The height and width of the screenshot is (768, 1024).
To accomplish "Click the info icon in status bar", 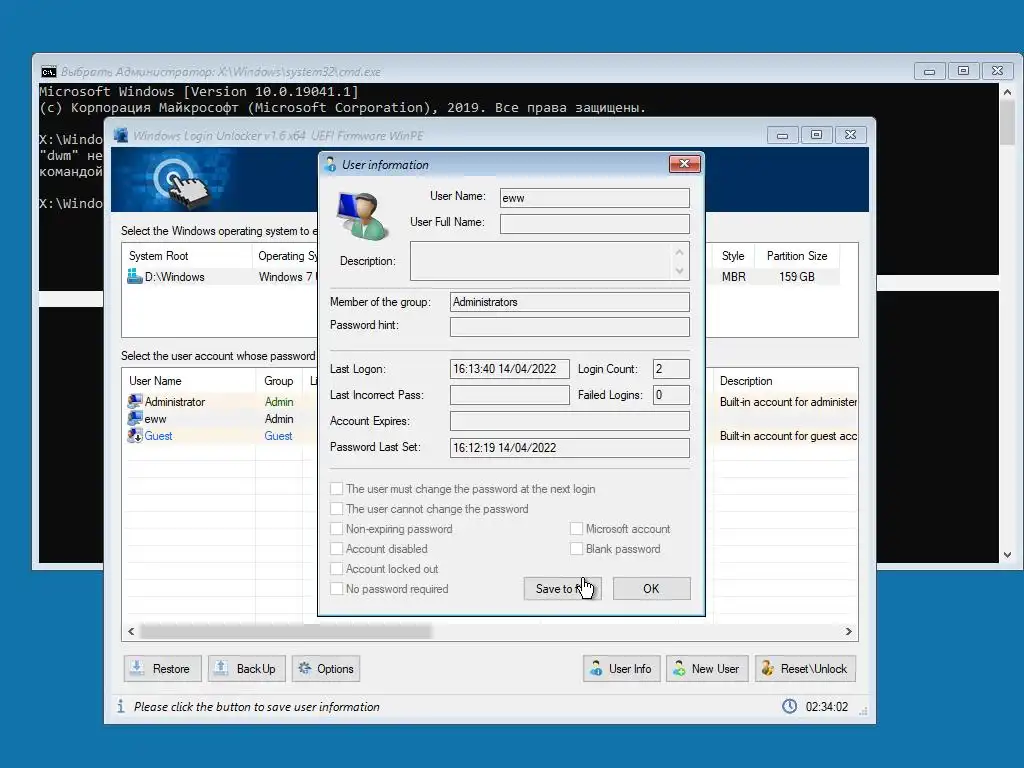I will 121,706.
